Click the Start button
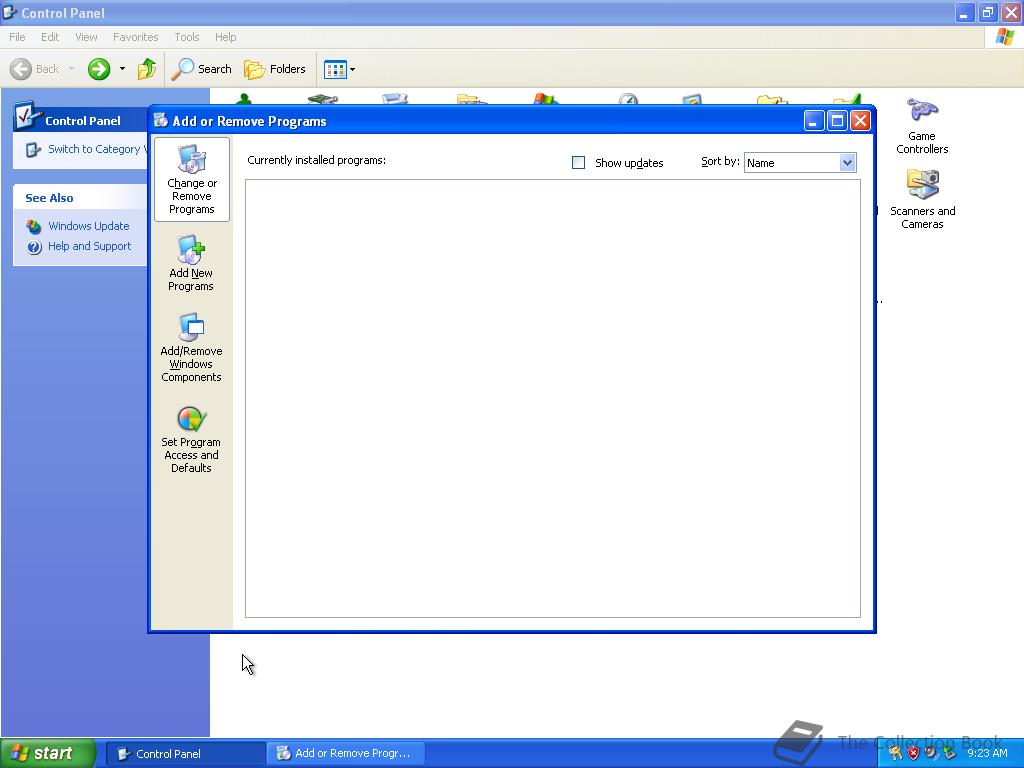The width and height of the screenshot is (1024, 768). [48, 754]
